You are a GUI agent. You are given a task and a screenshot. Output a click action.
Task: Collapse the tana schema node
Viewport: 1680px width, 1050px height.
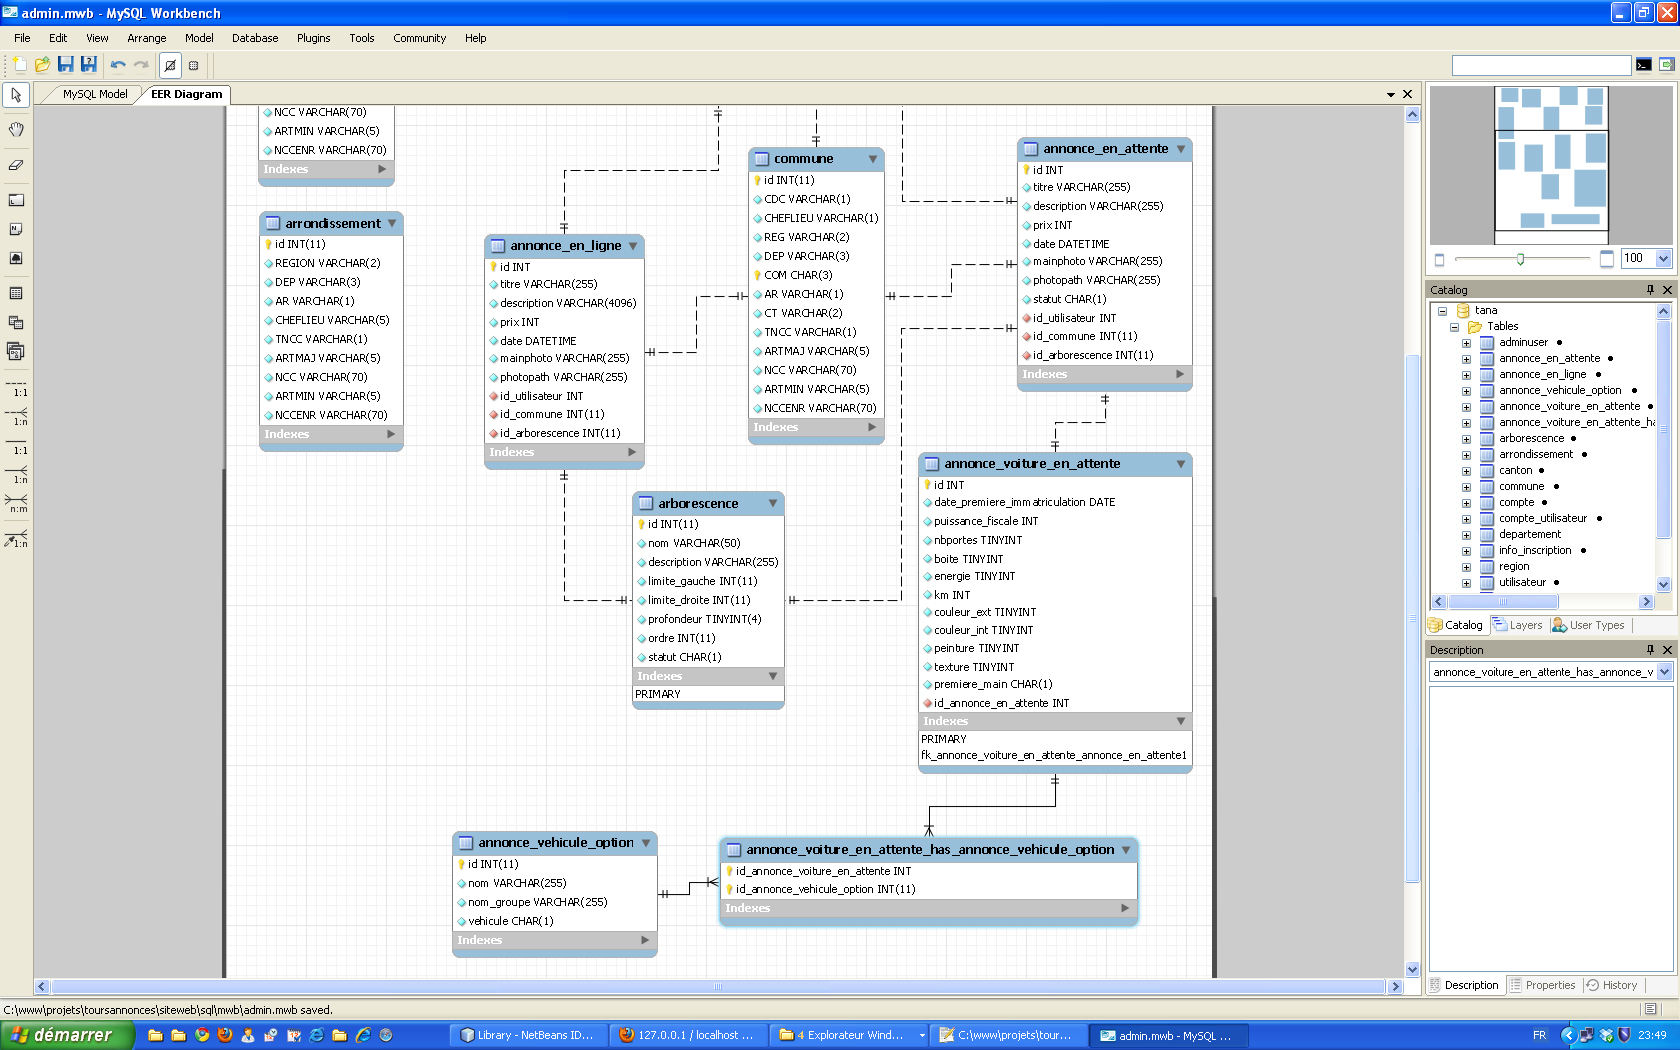coord(1442,311)
